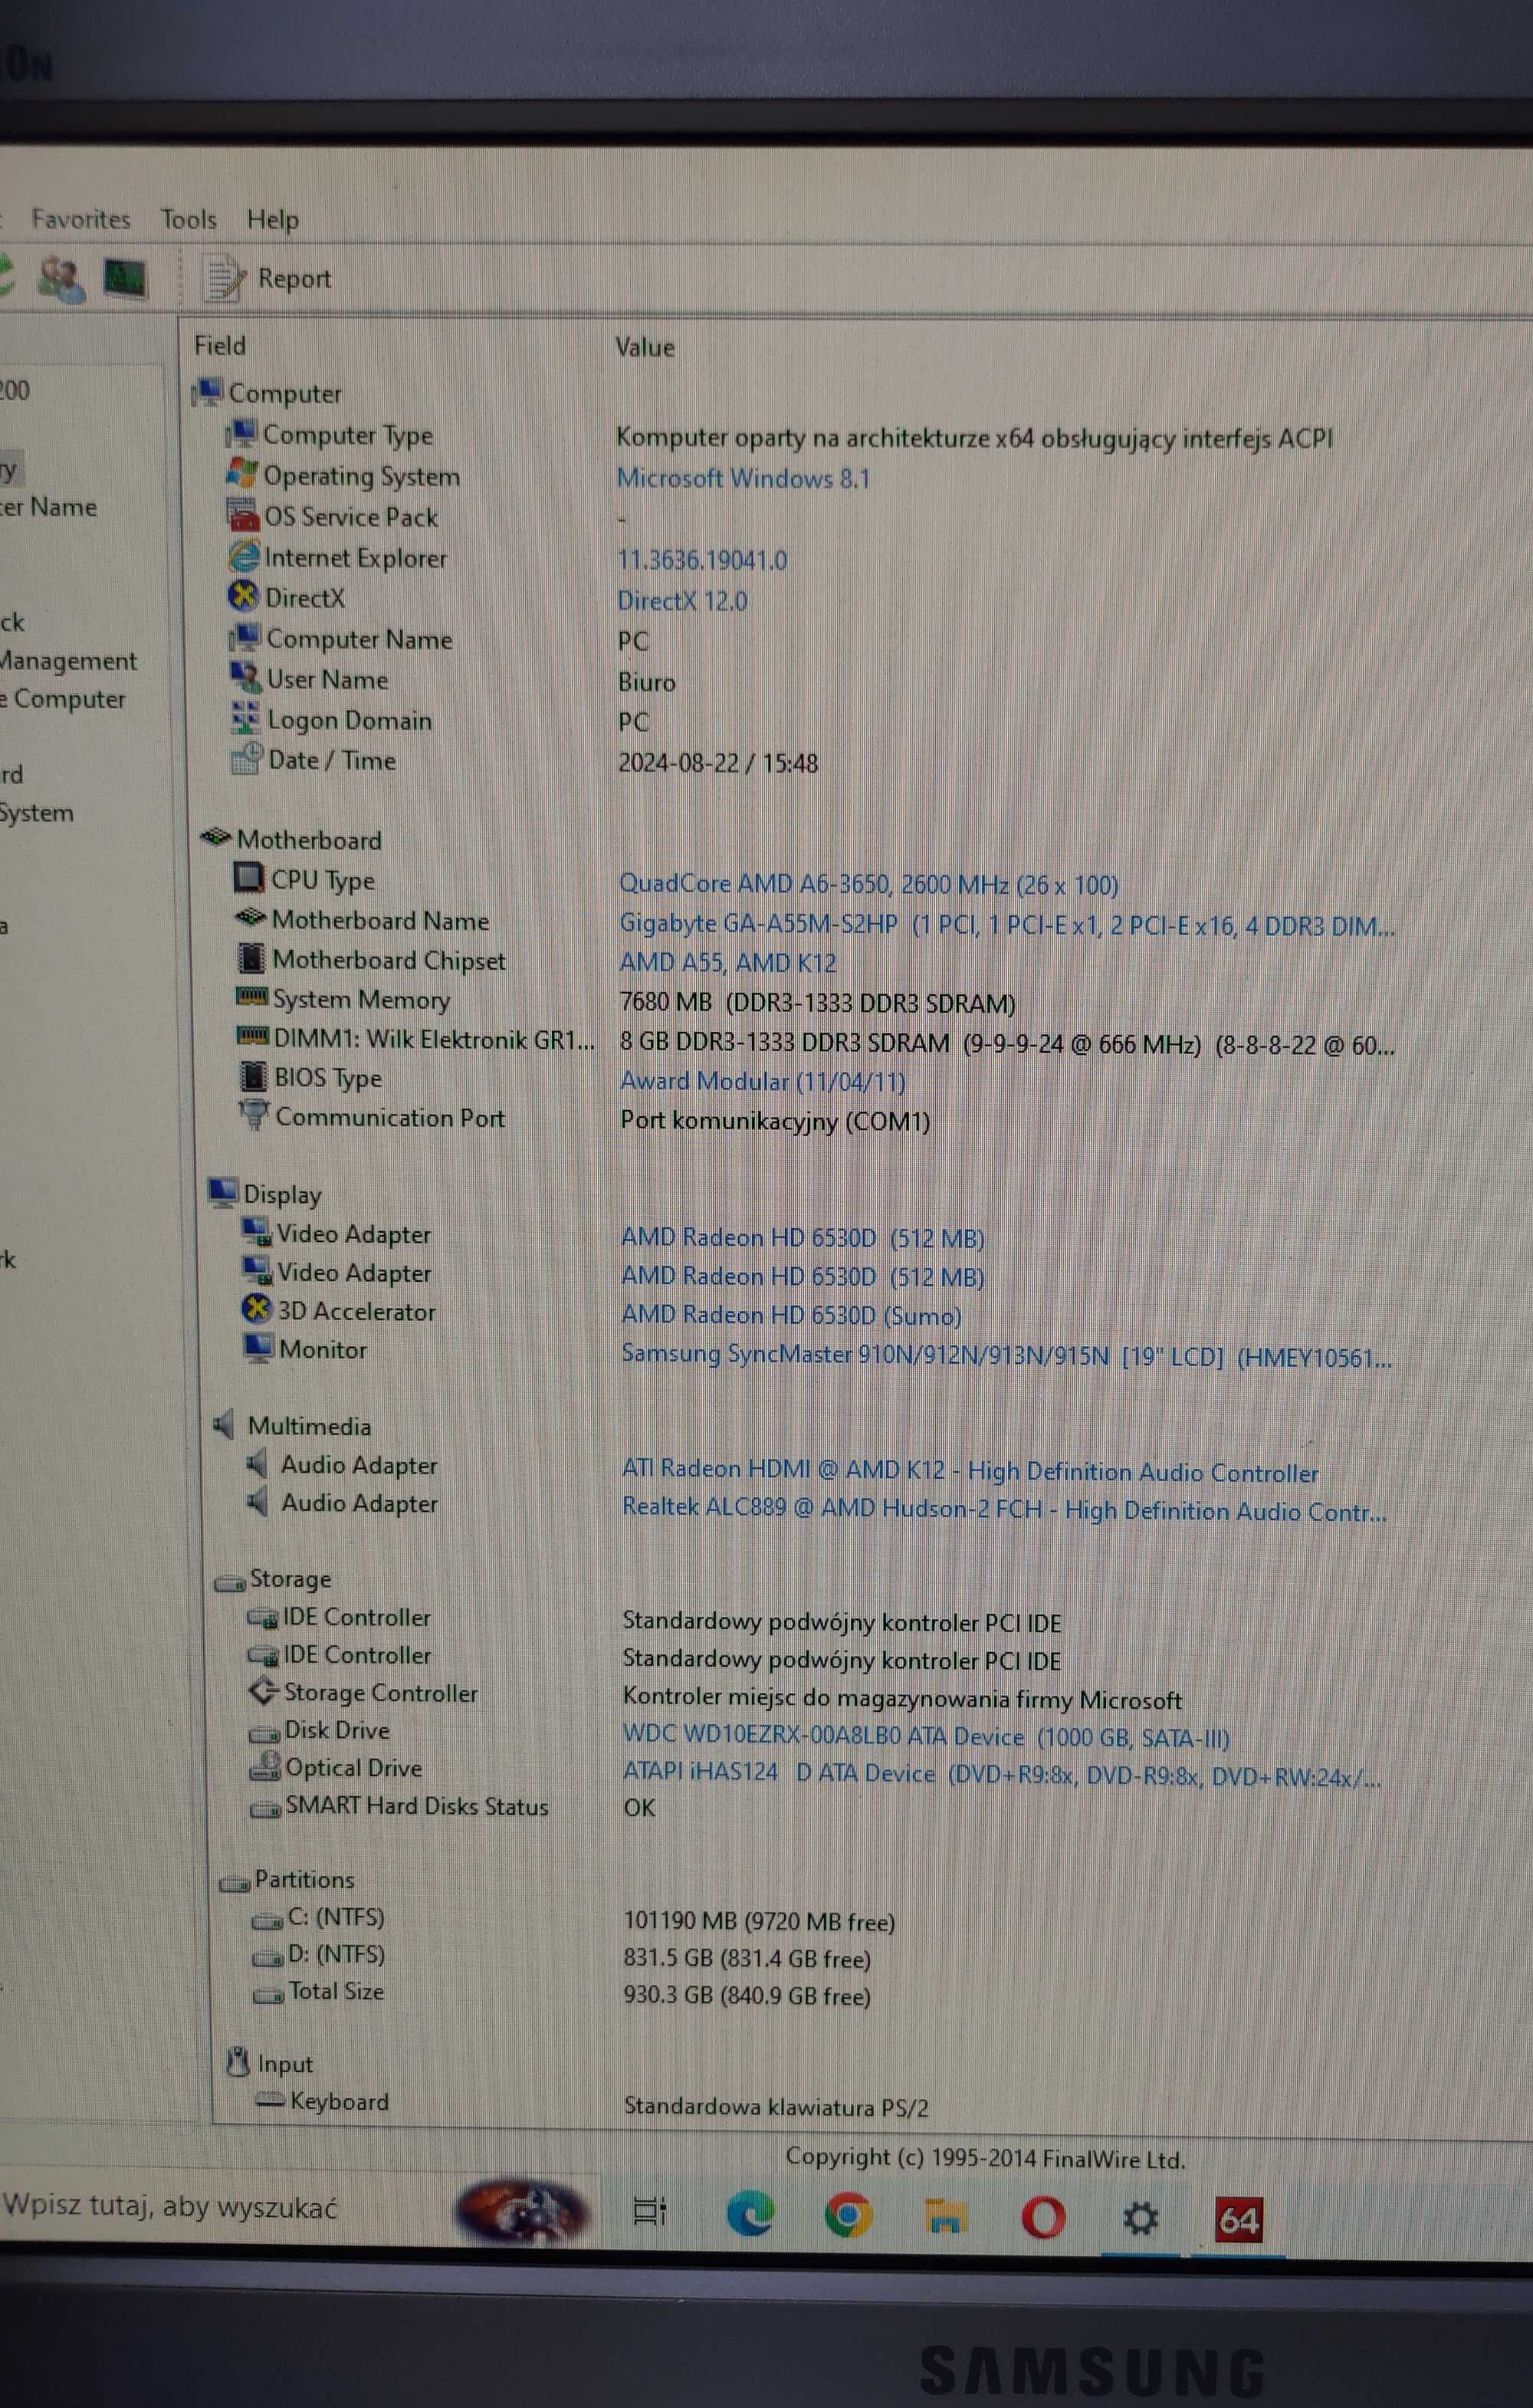Click the 3D Accelerator icon

(x=257, y=1309)
